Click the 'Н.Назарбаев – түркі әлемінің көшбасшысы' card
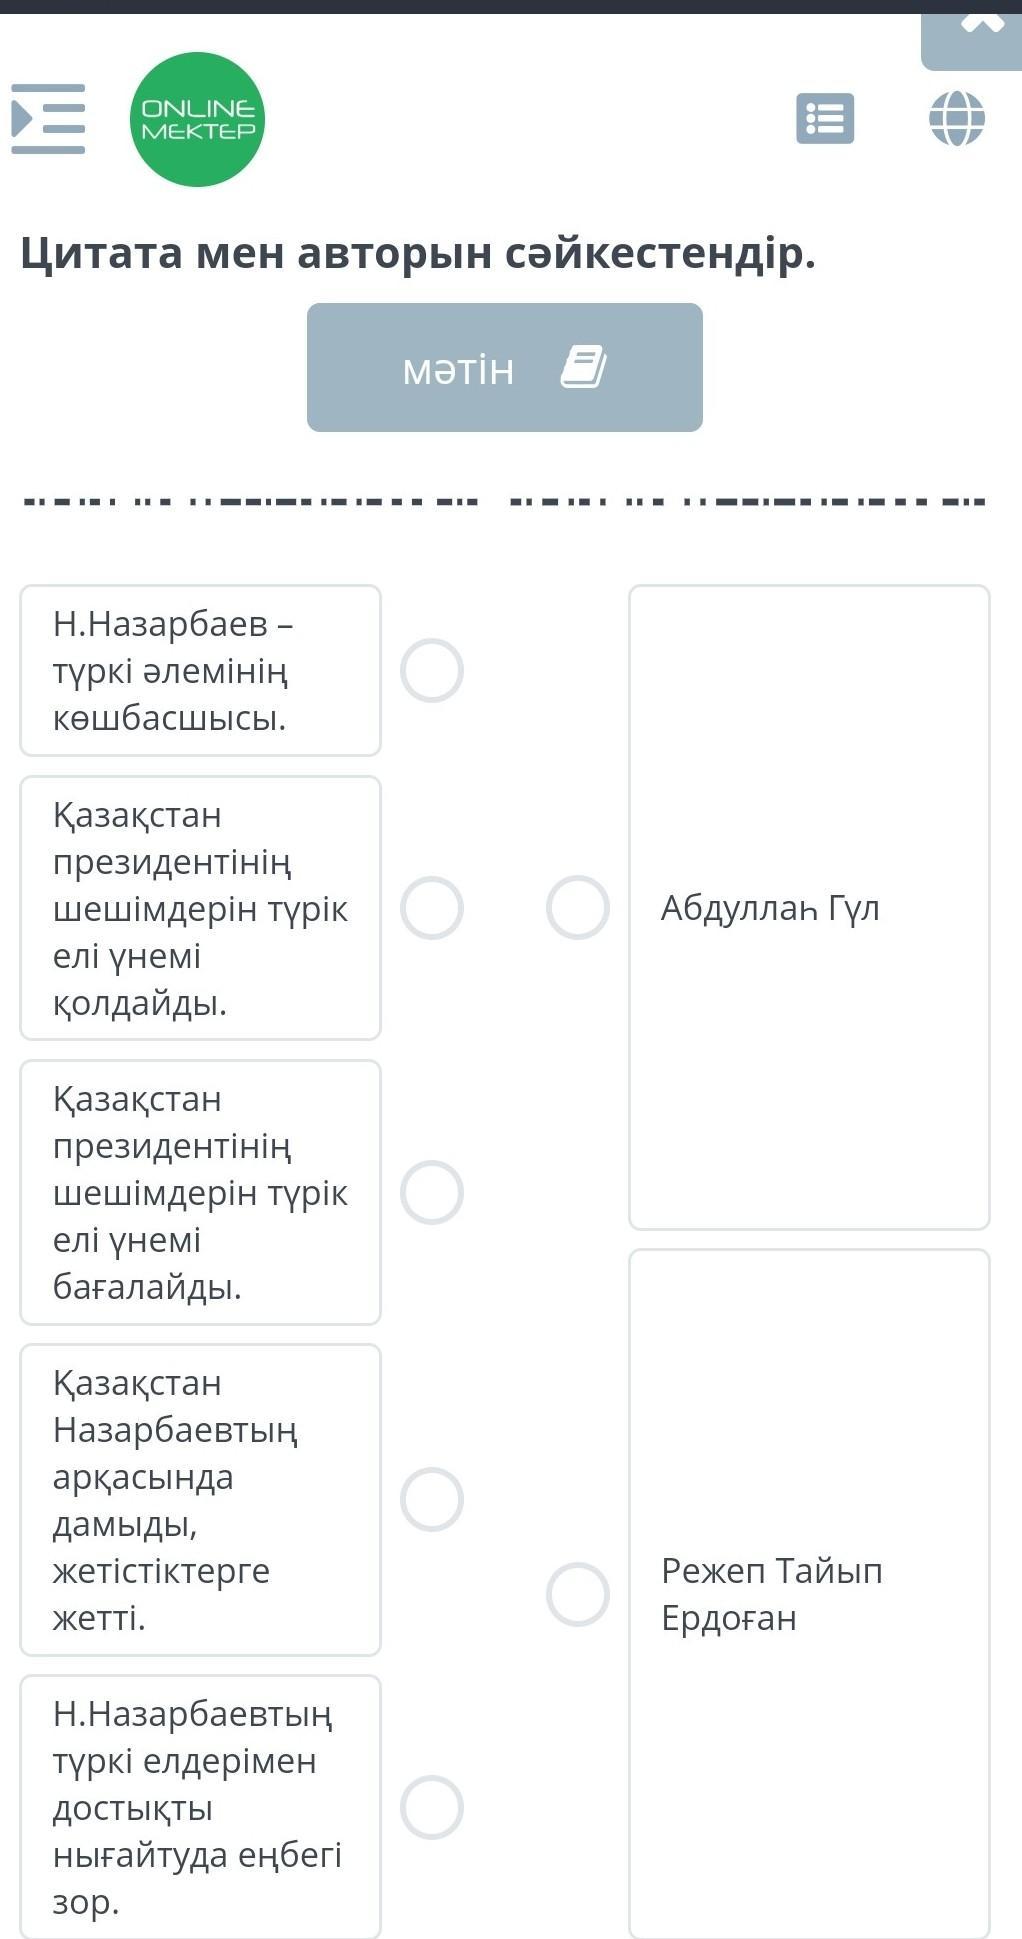Screen dimensions: 1022x1939 point(200,670)
